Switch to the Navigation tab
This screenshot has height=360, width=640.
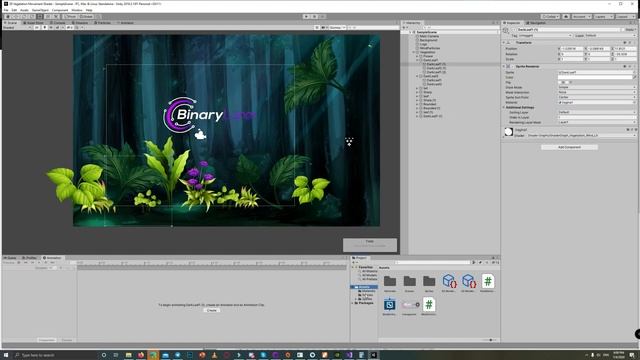coord(536,23)
